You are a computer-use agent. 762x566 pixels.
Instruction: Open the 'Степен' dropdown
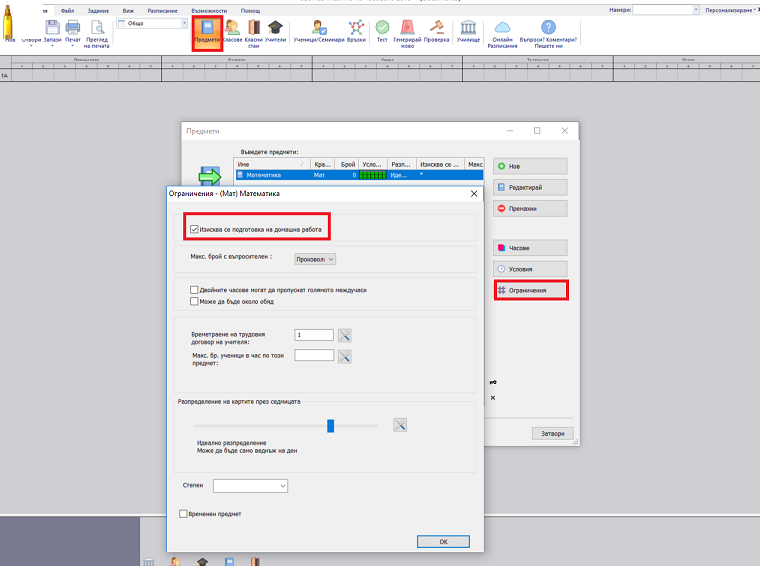(x=250, y=486)
